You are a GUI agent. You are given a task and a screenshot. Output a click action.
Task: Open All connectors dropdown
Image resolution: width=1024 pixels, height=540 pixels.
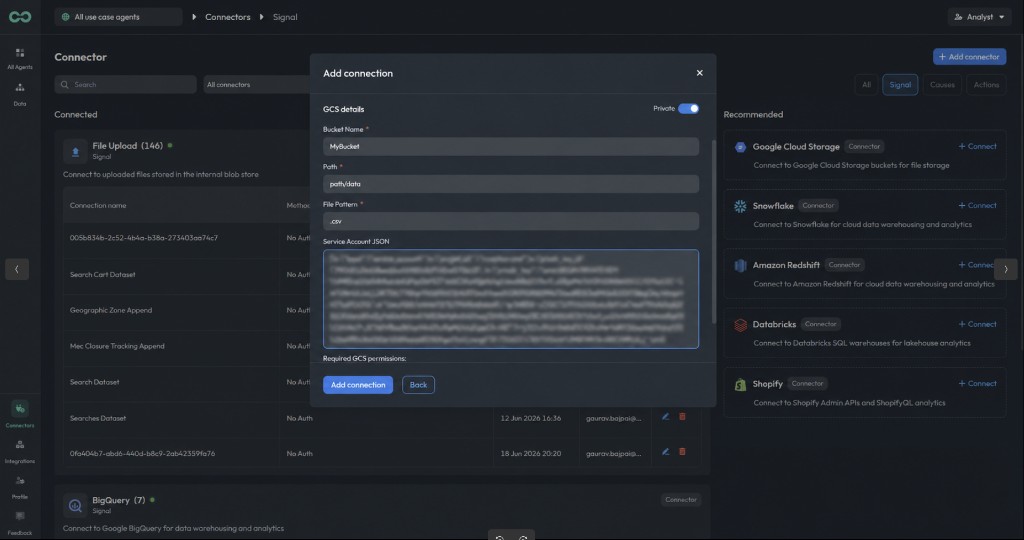pos(256,84)
